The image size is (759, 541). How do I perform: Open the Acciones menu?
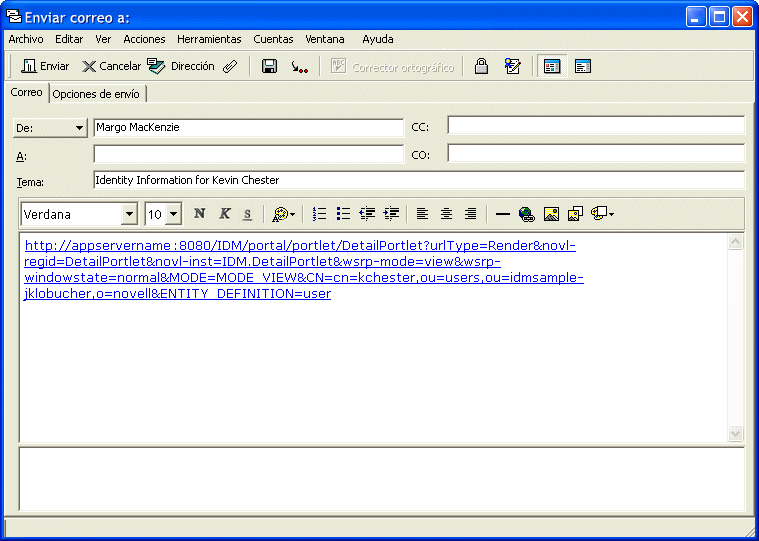(x=144, y=39)
